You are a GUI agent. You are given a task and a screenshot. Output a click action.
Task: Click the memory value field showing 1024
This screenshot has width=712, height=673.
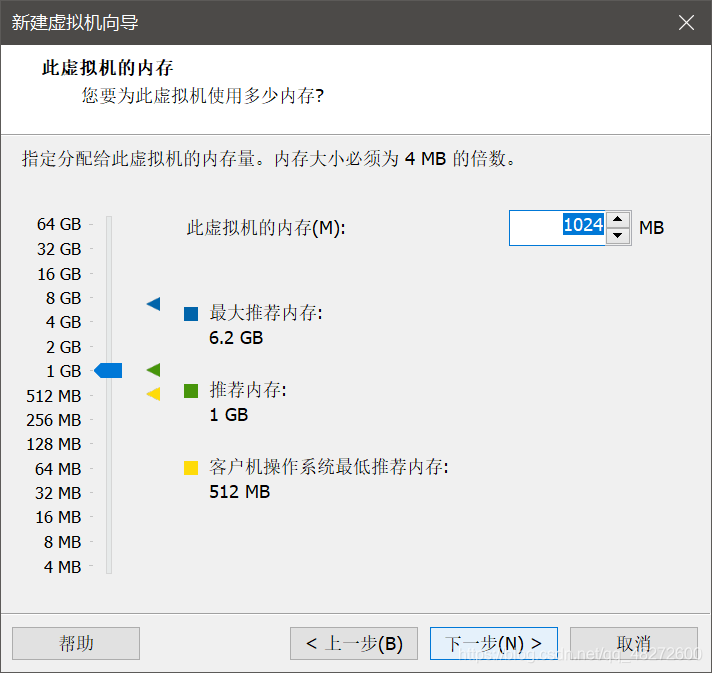[557, 228]
